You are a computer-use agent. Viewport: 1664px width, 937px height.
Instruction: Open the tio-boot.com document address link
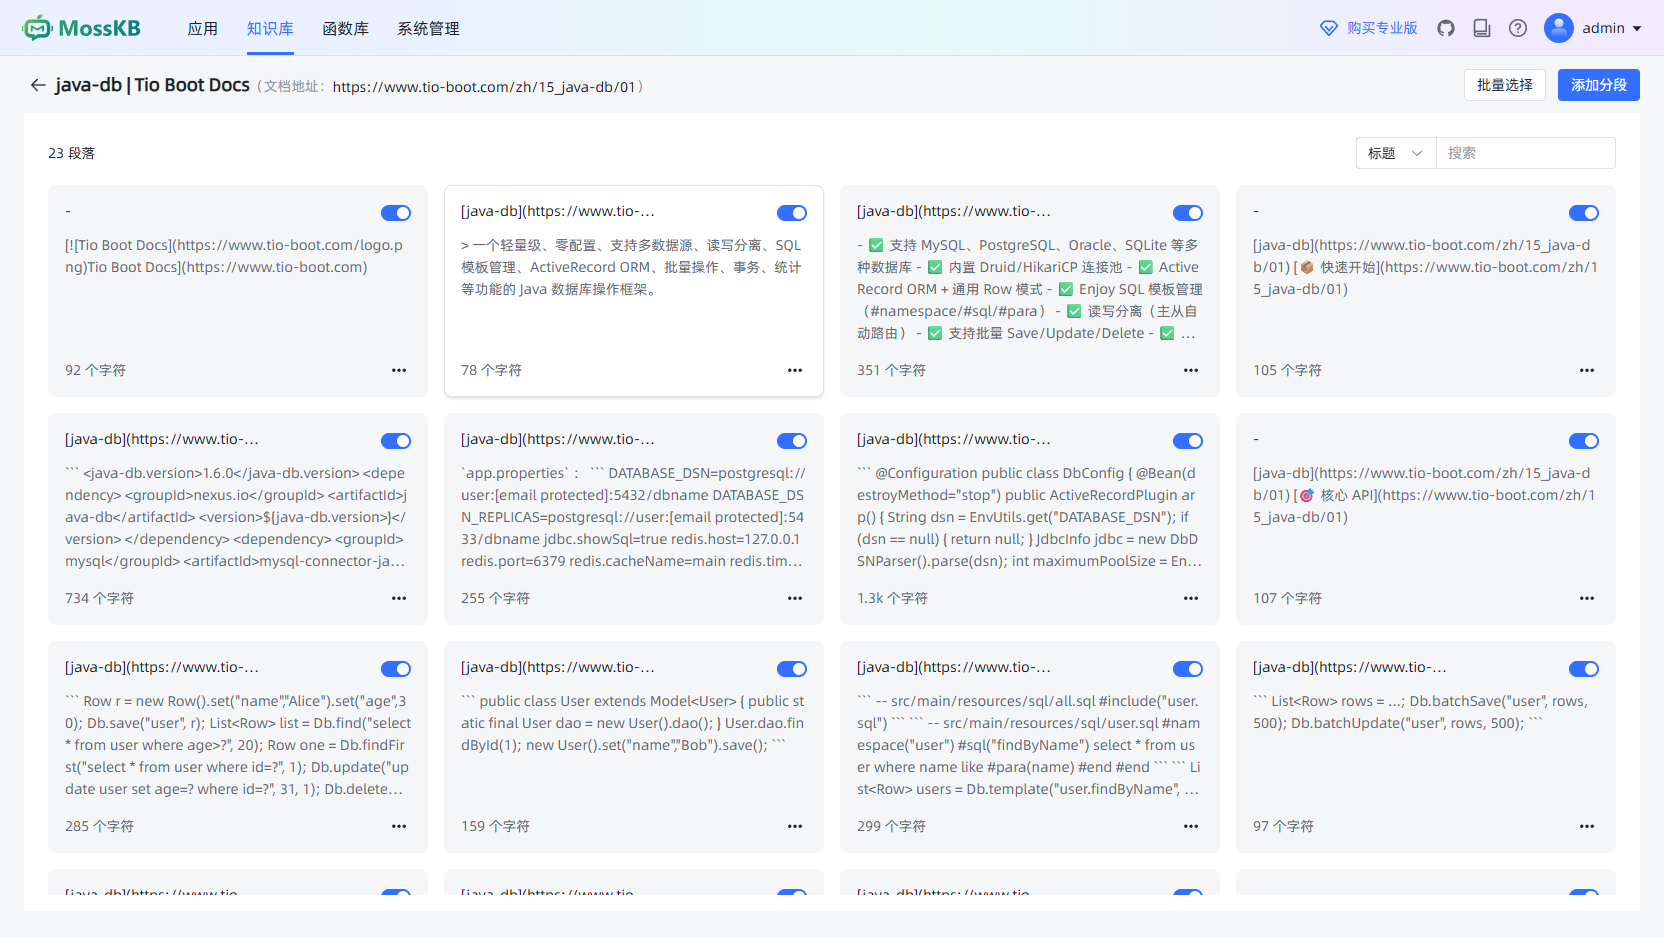[x=484, y=87]
